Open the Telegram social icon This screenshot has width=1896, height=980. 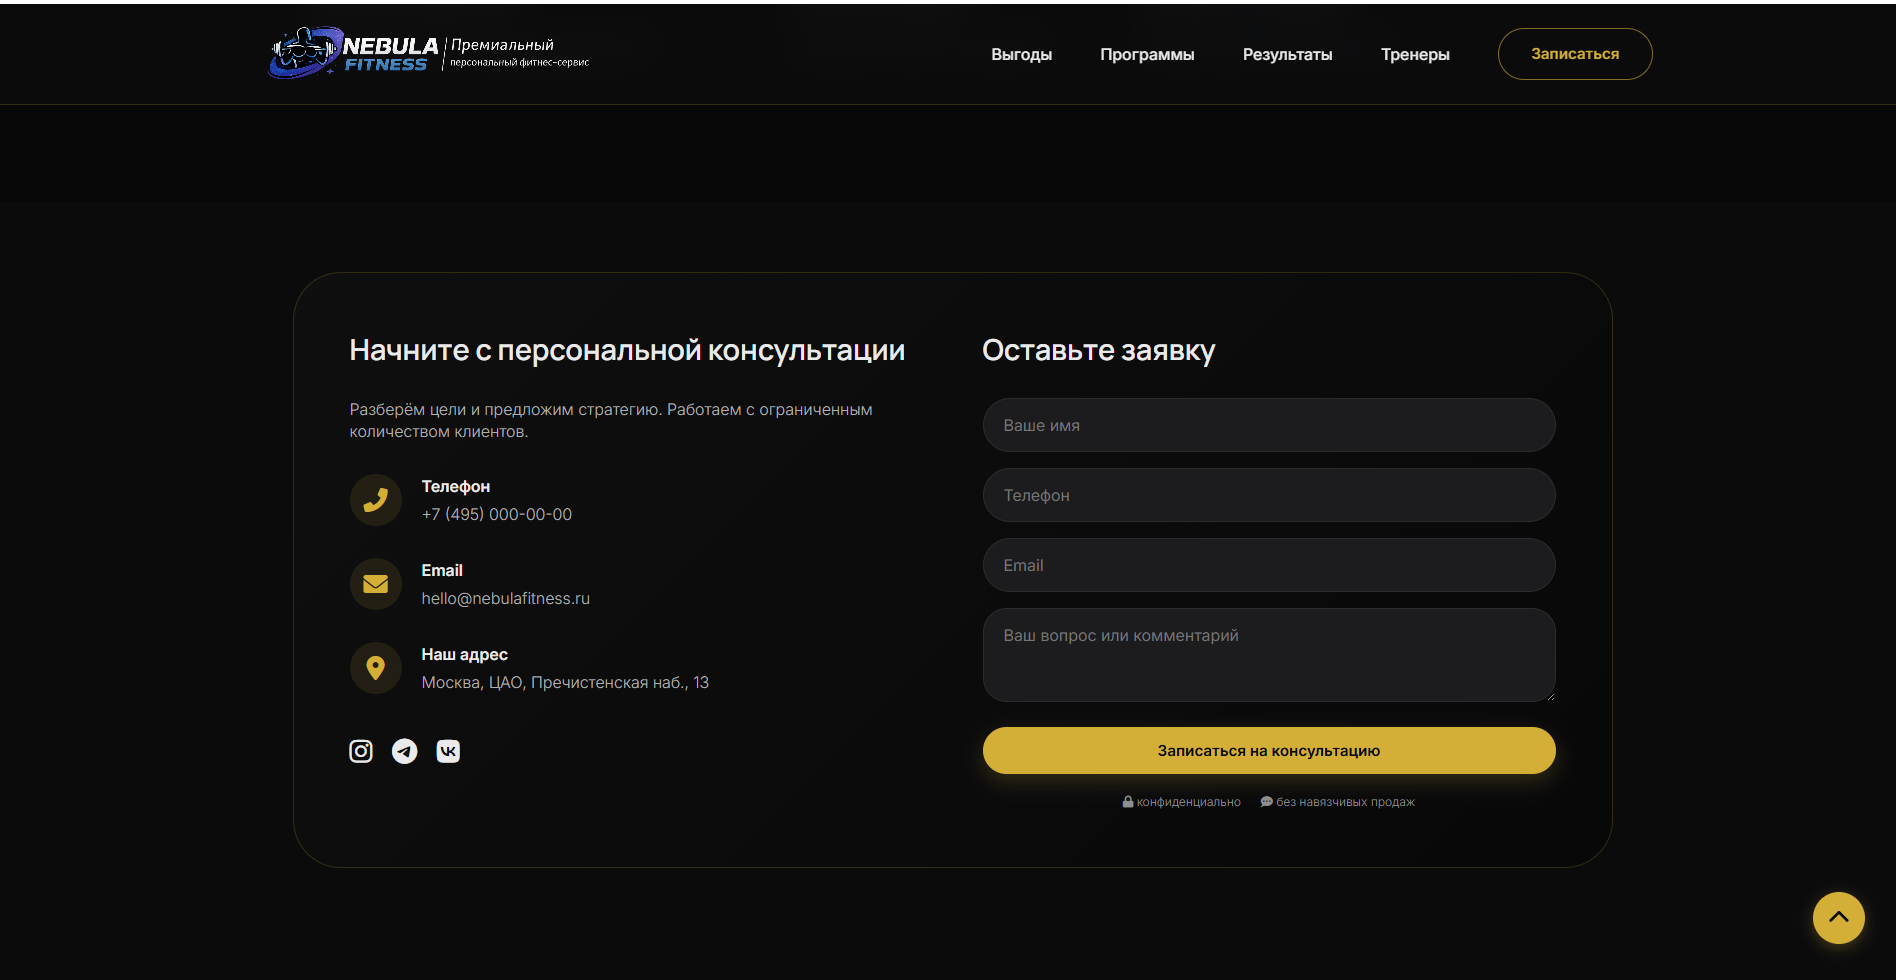(404, 750)
